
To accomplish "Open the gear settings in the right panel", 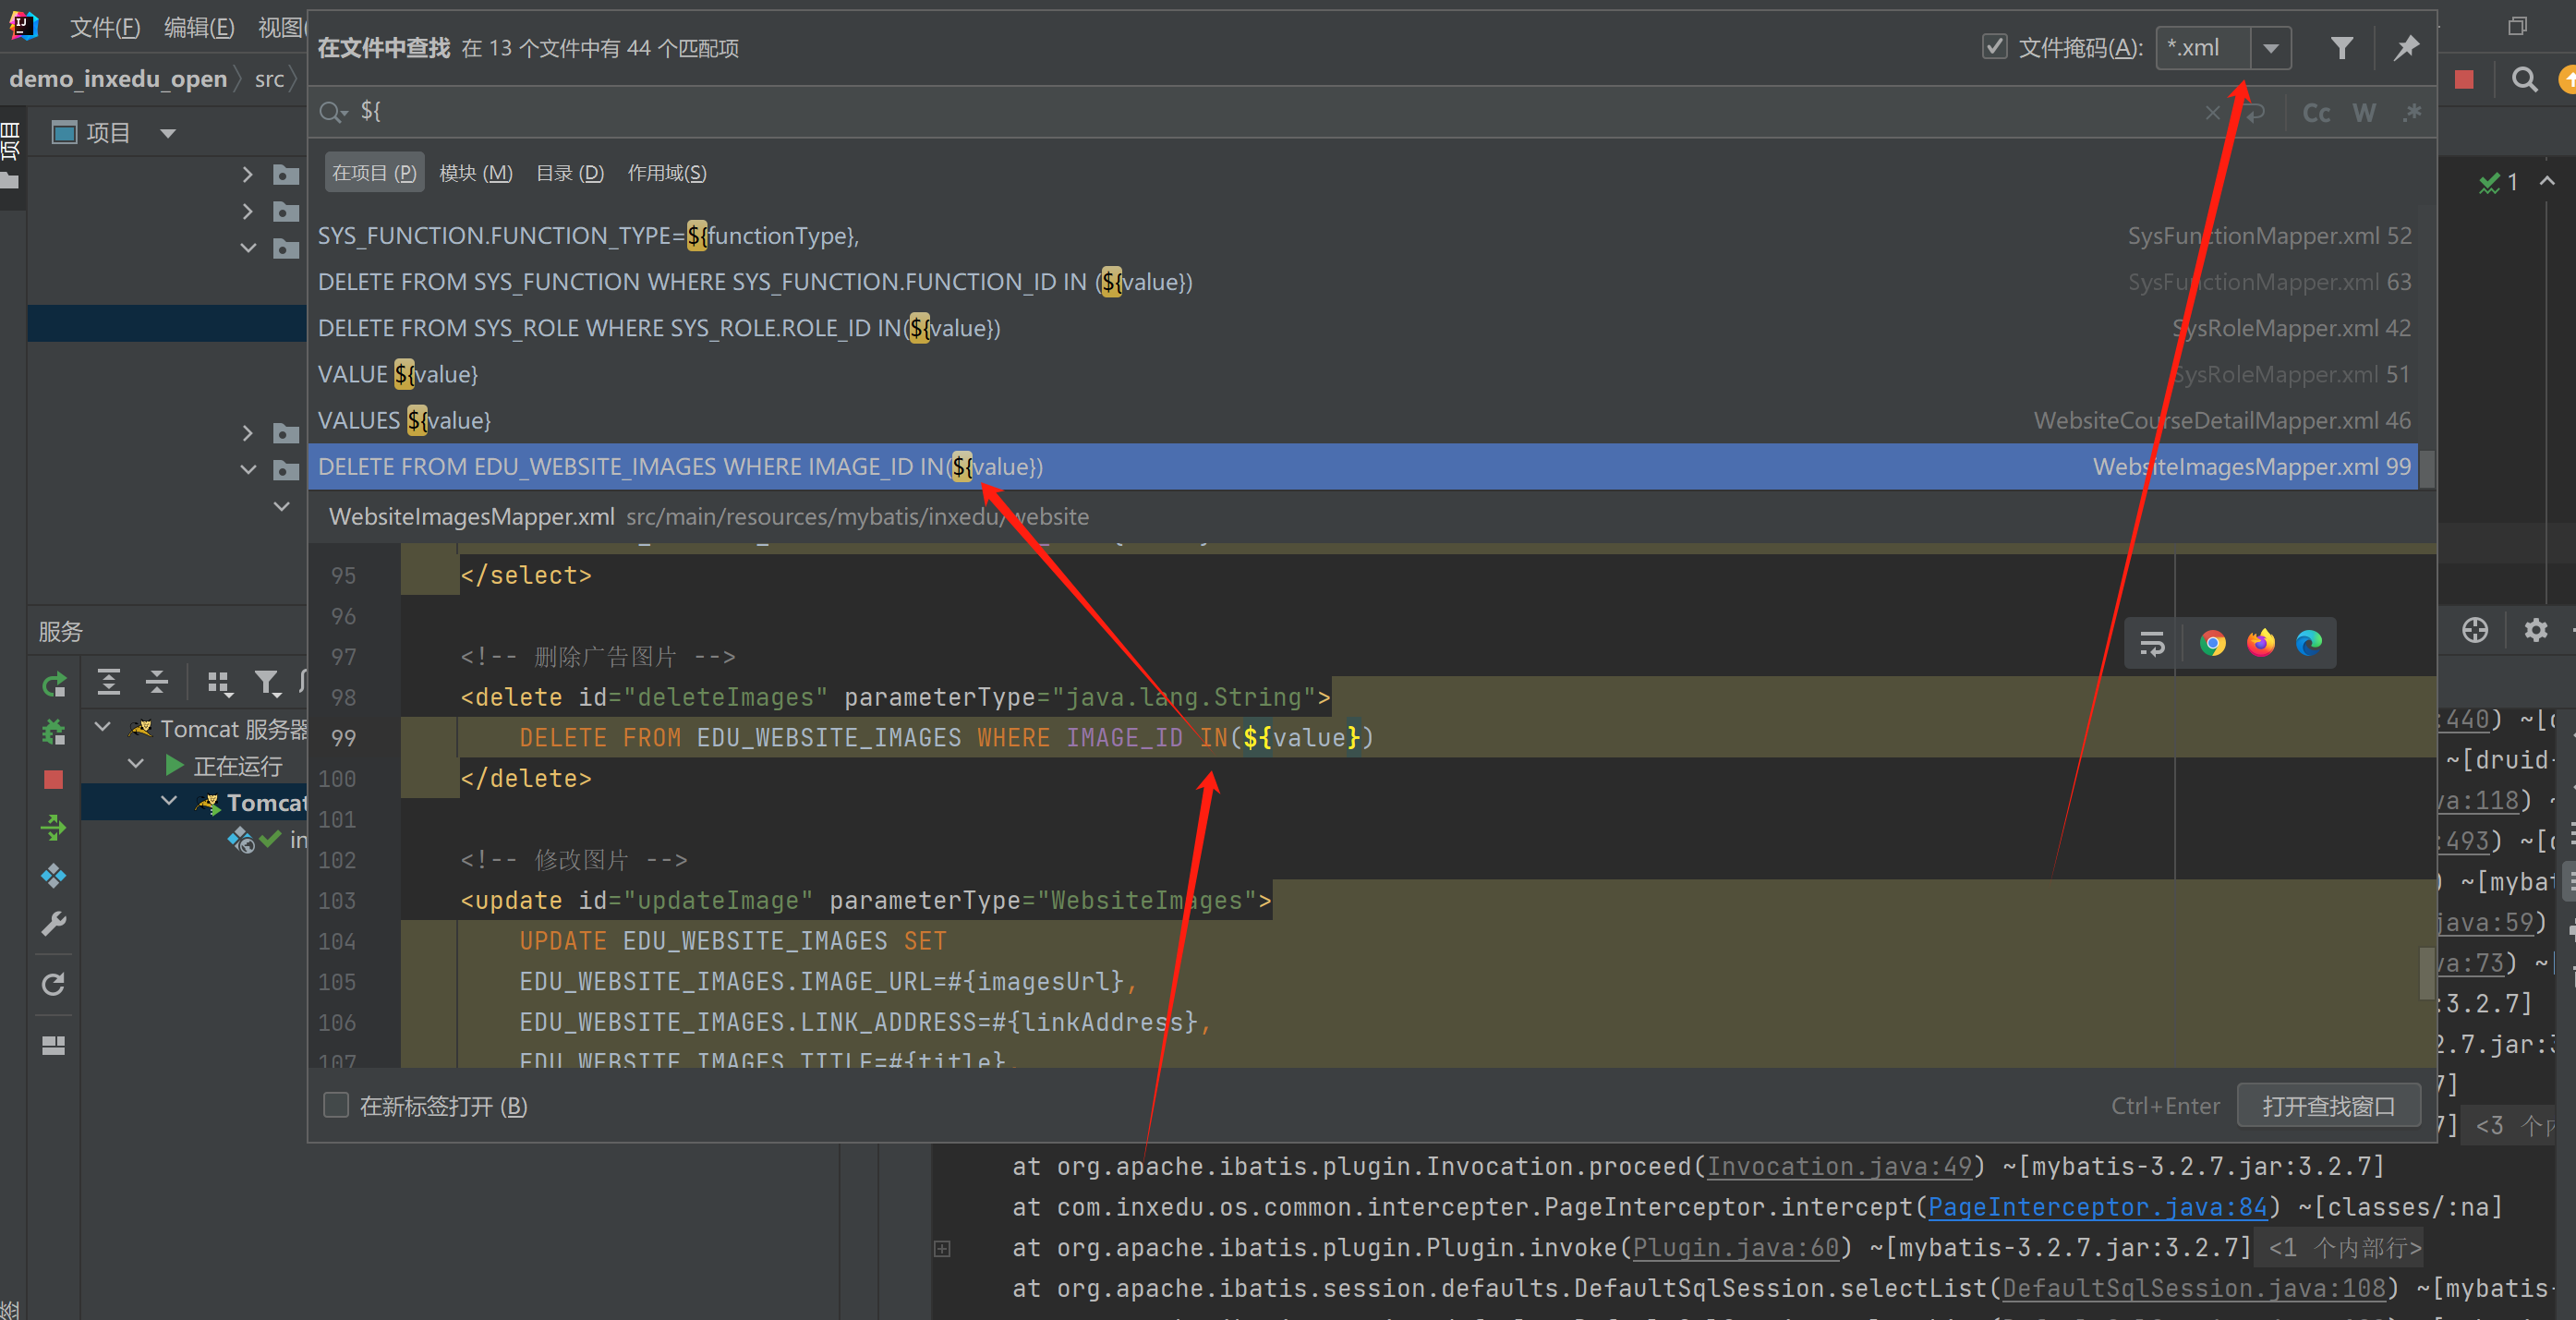I will pos(2535,631).
